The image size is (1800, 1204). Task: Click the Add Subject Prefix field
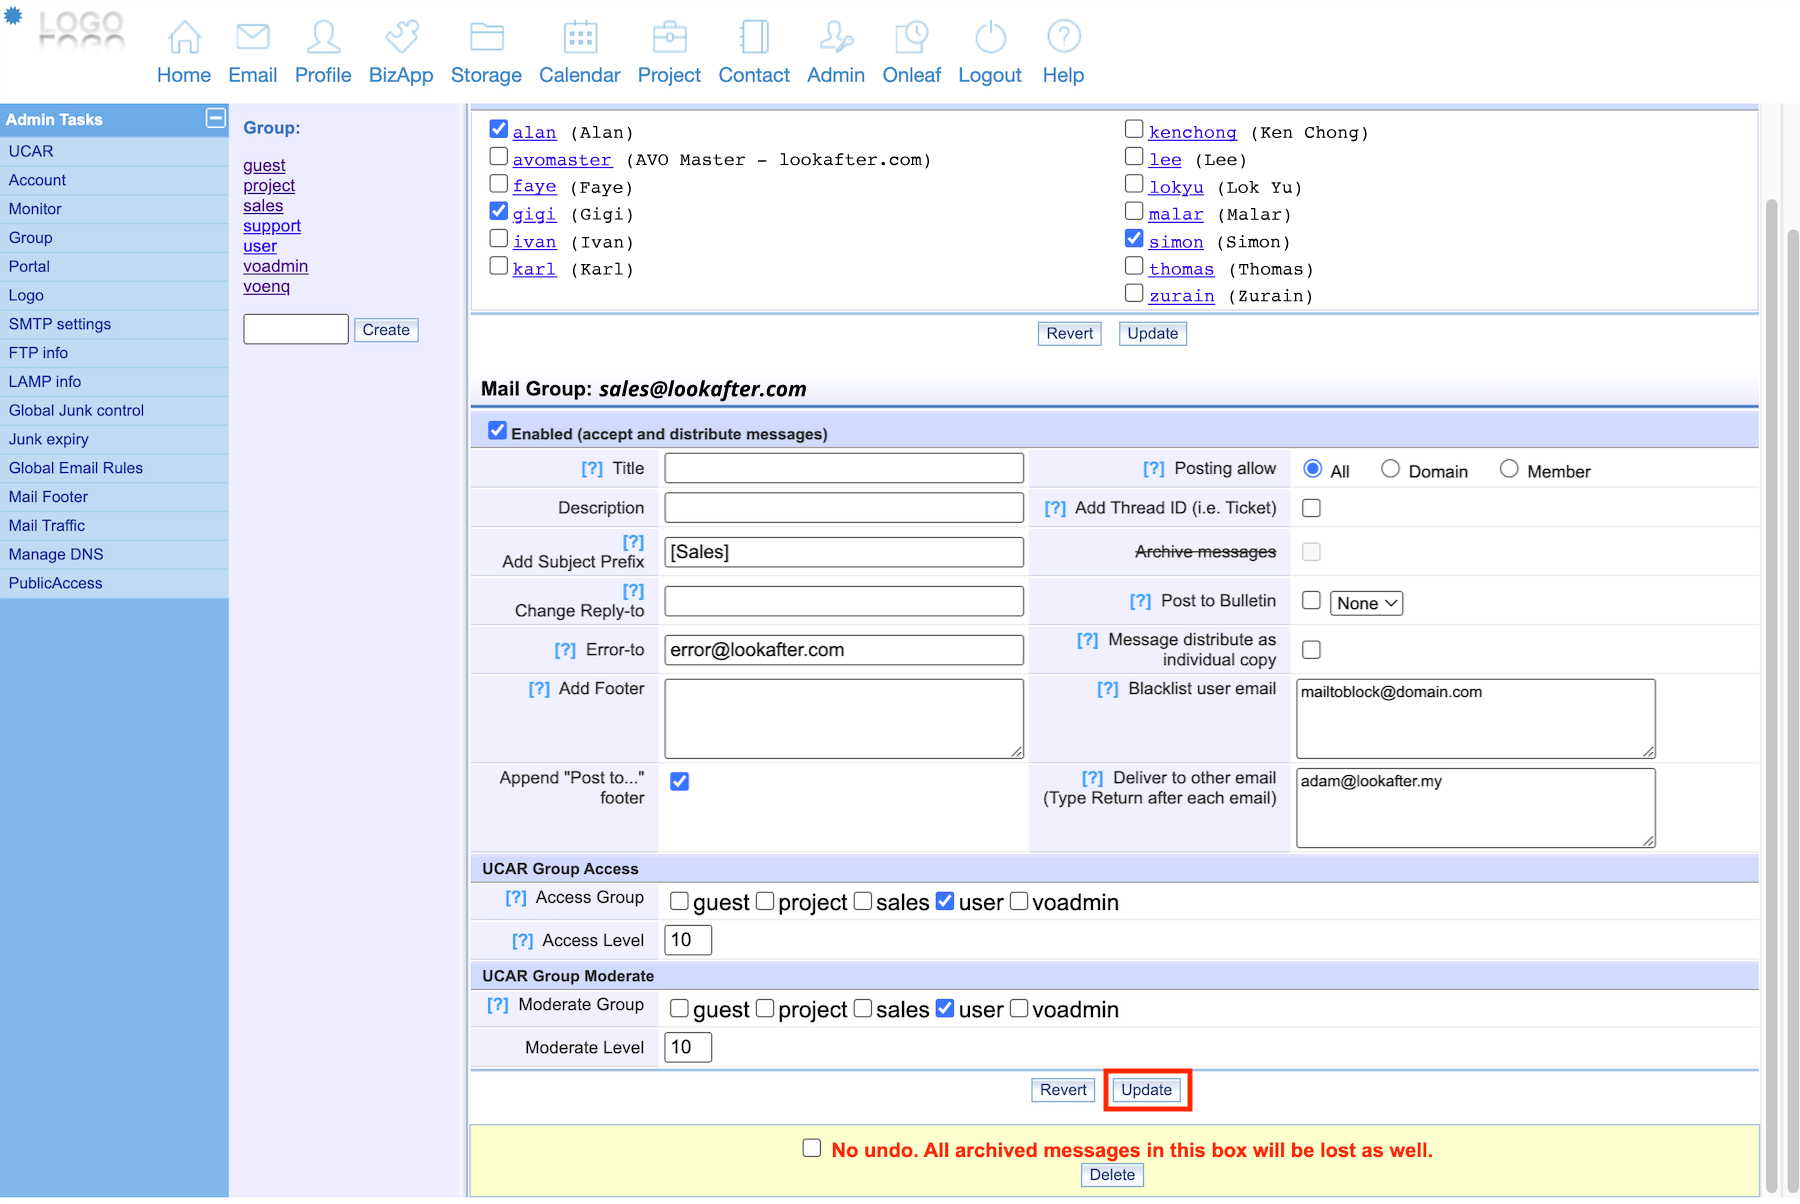[x=843, y=552]
